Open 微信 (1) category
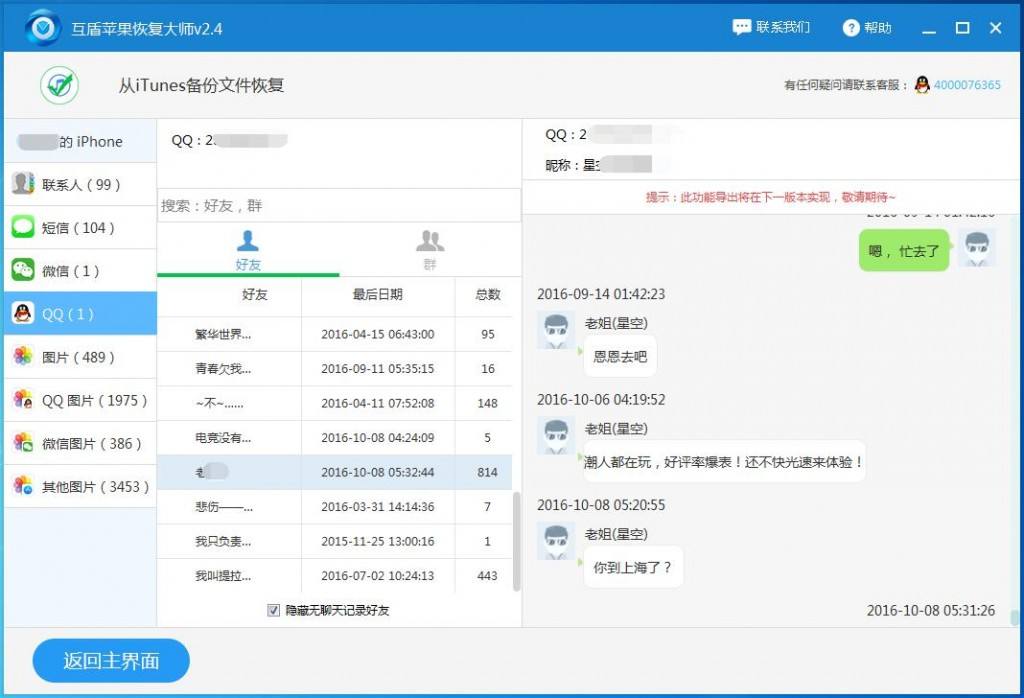This screenshot has height=698, width=1024. tap(81, 270)
